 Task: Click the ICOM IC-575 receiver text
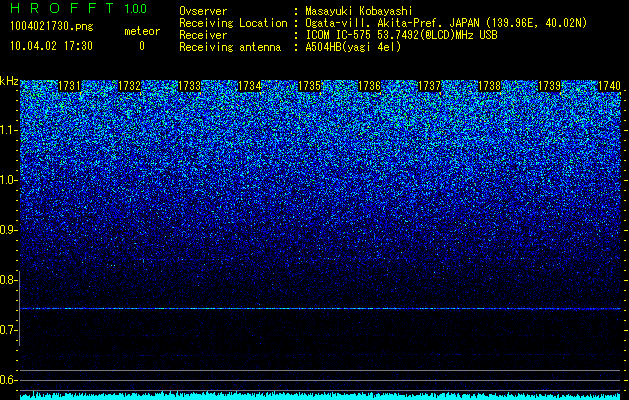401,35
